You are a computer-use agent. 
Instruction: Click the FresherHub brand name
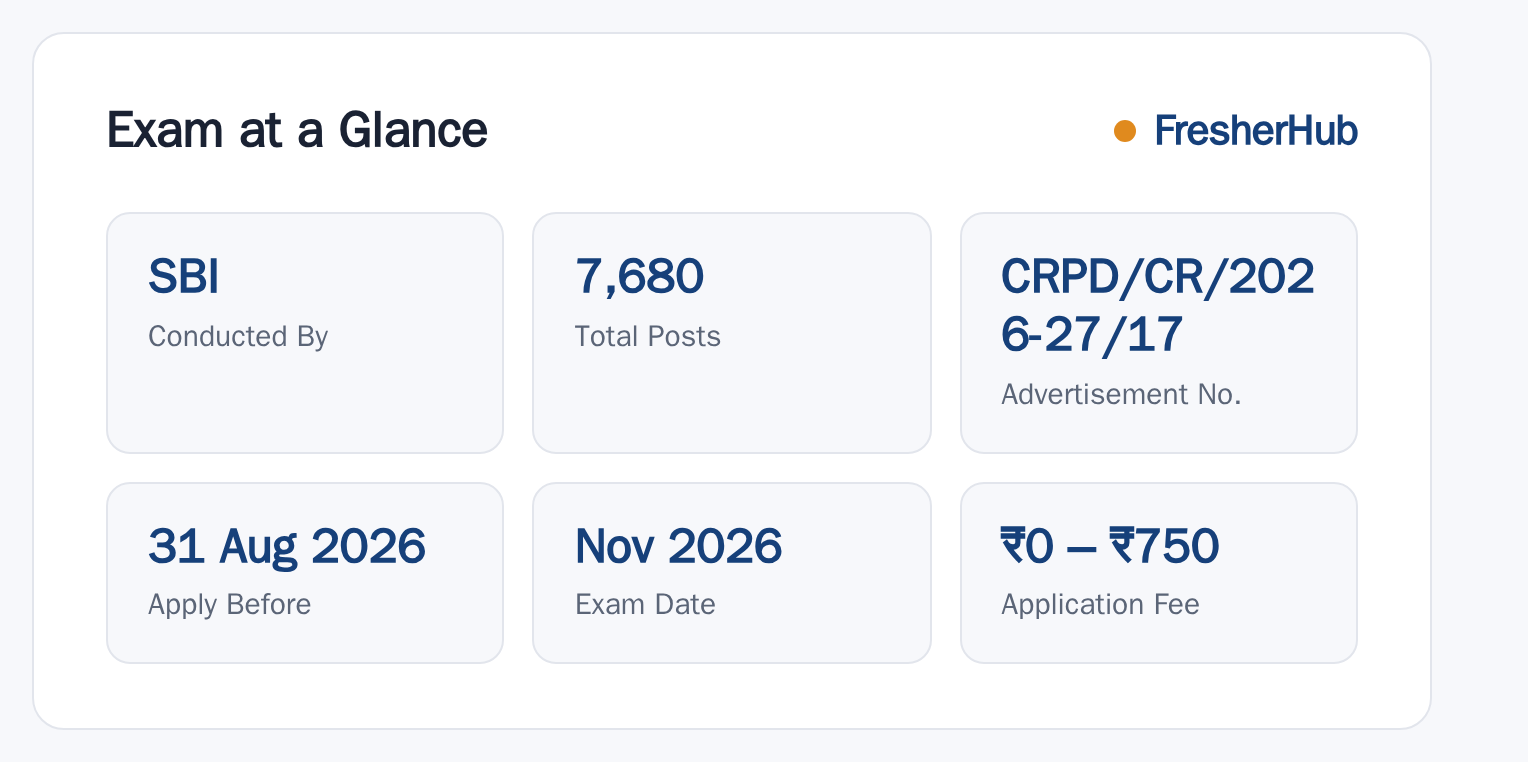(x=1256, y=131)
